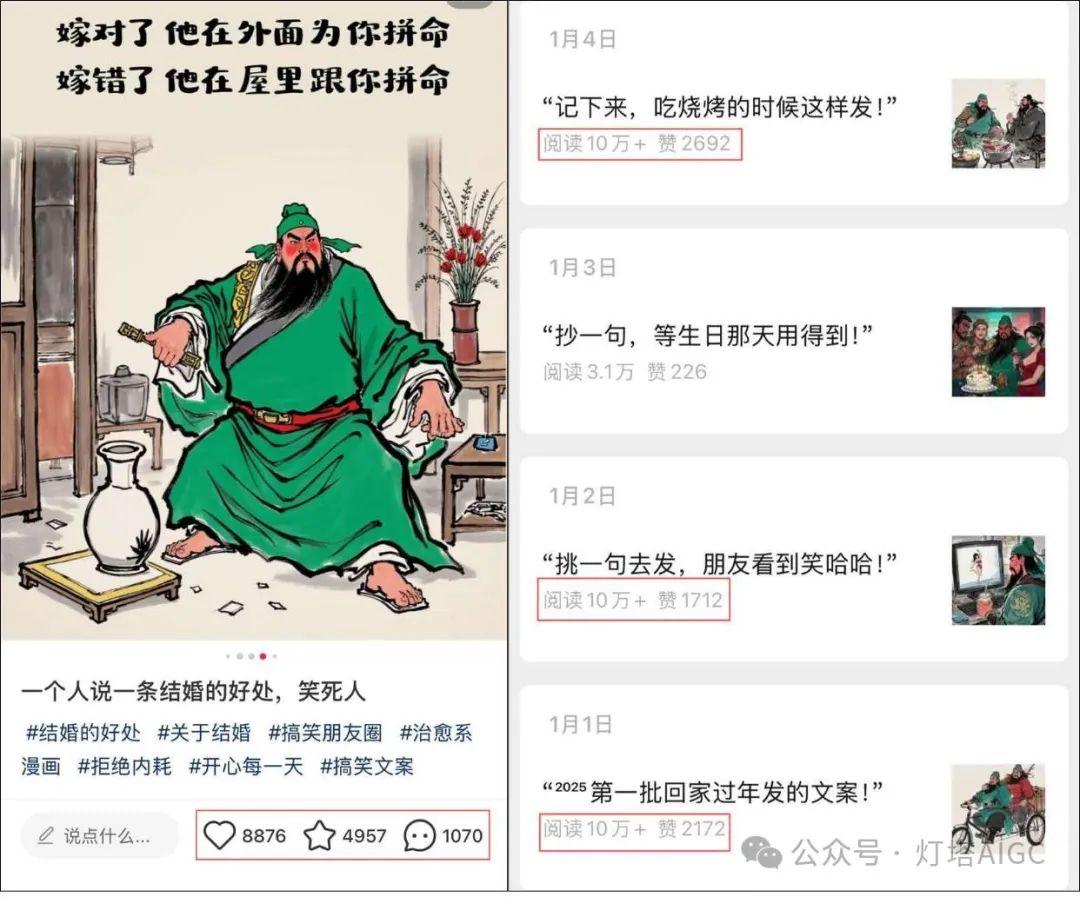
Task: Open article 第一批回家过年发的文案
Action: [712, 792]
